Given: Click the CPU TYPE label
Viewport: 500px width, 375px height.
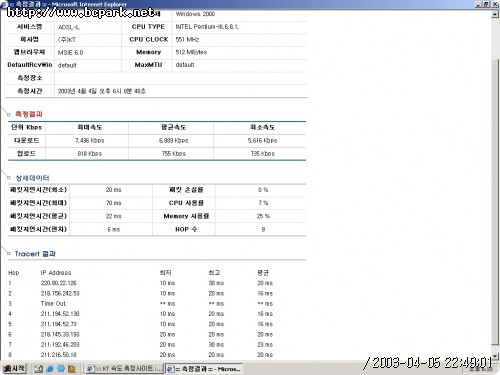Looking at the screenshot, I should click(148, 27).
